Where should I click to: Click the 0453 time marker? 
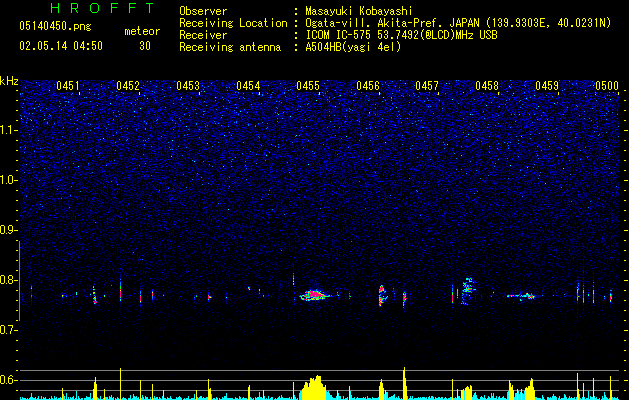pyautogui.click(x=188, y=86)
